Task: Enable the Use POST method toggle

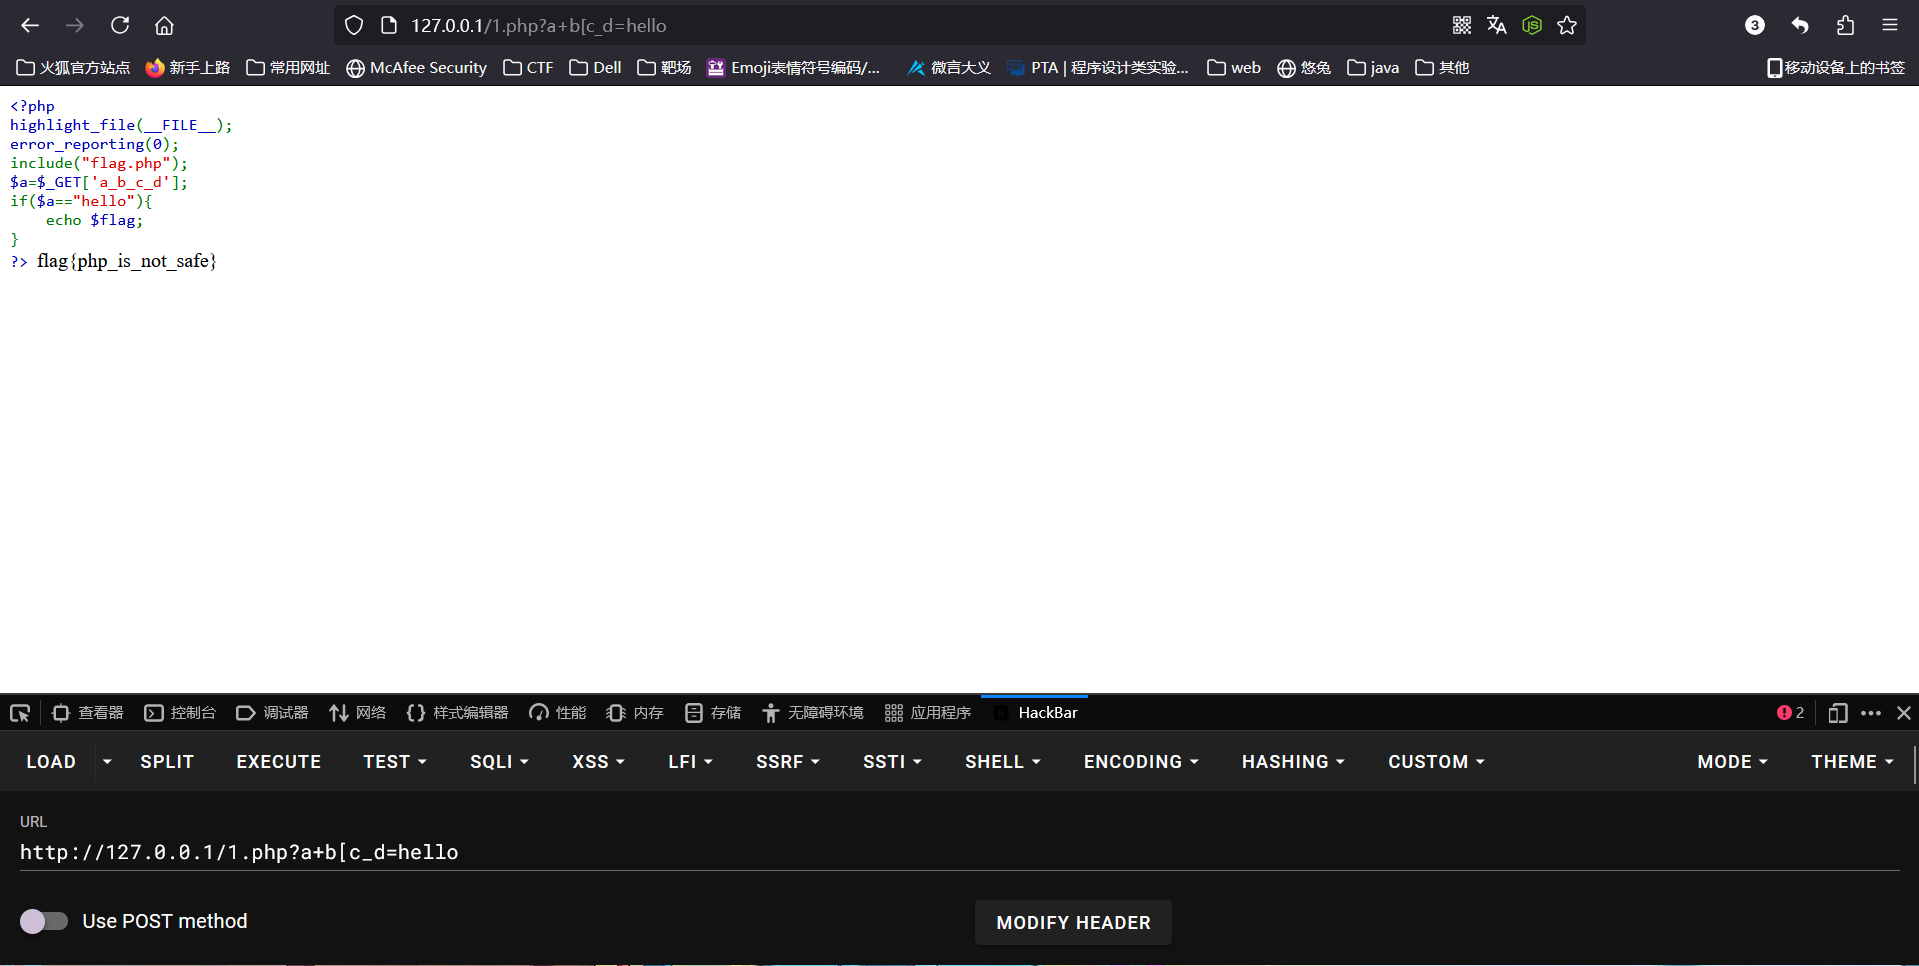Action: (x=44, y=921)
